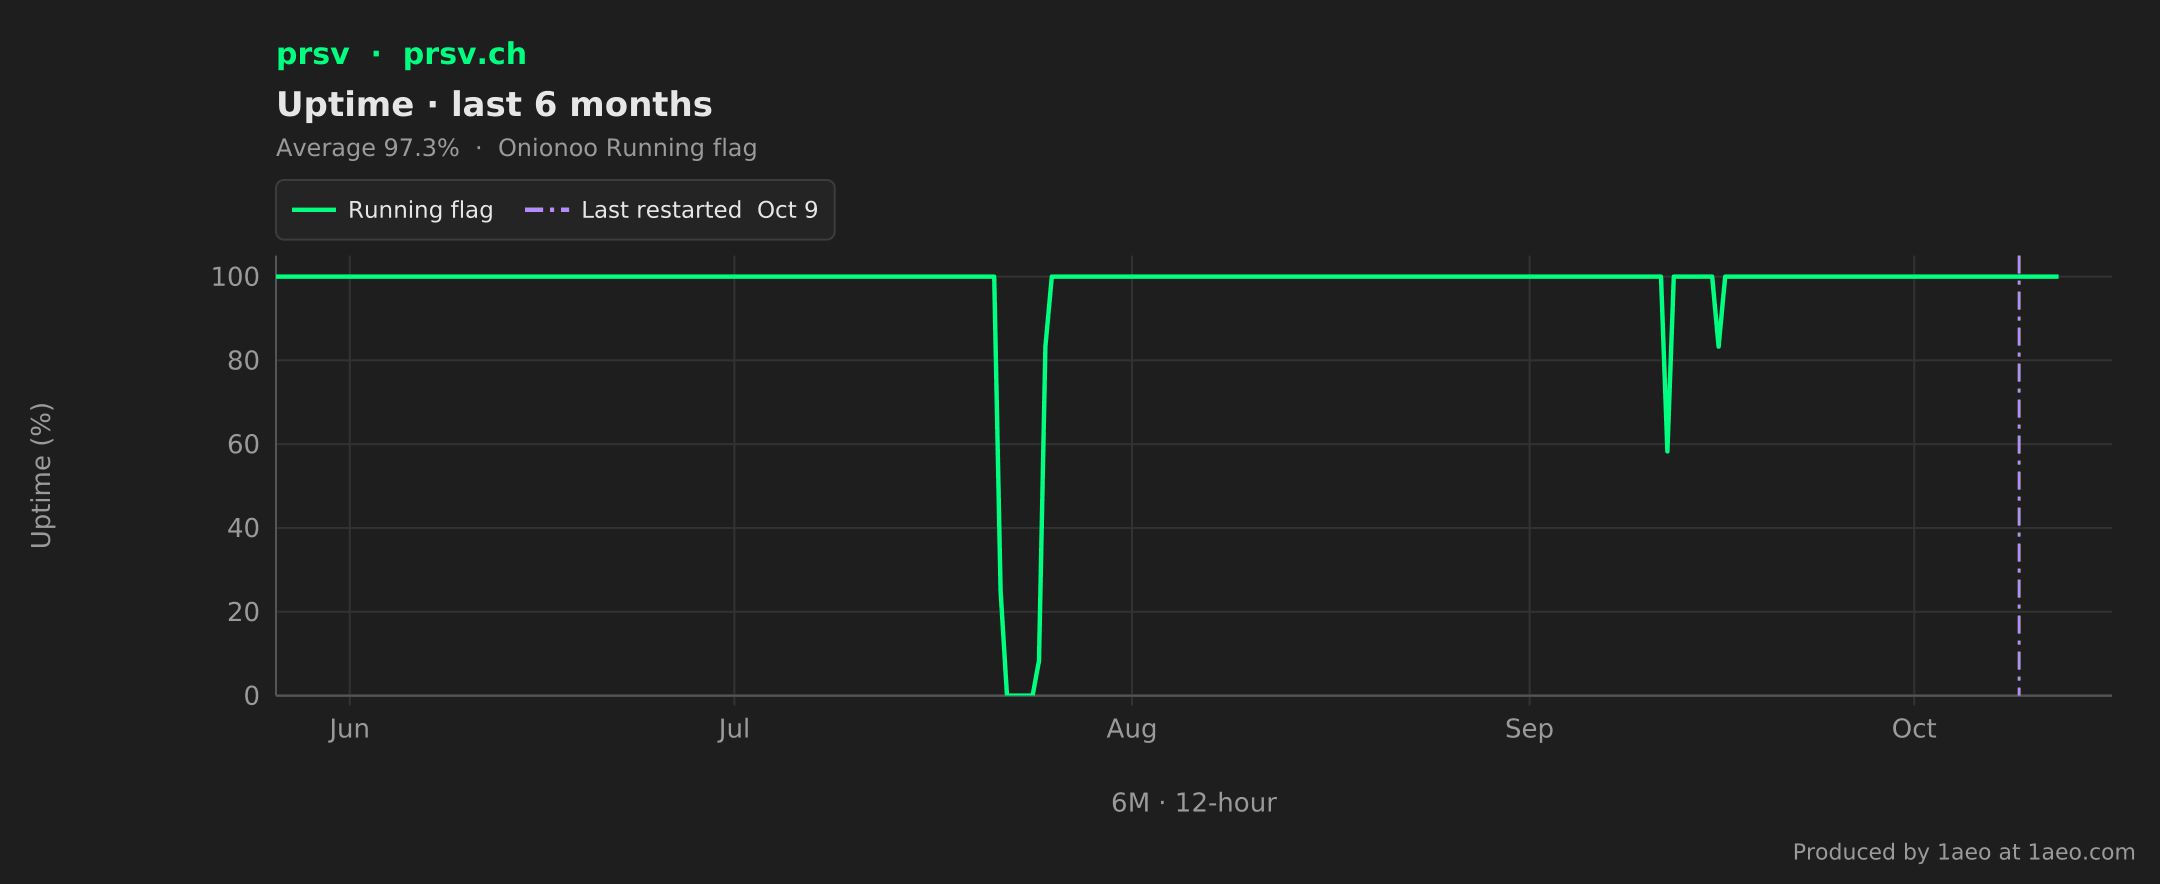Click "Produced by 1aeo at 1aeo.com" credit
The width and height of the screenshot is (2160, 884).
click(x=1964, y=852)
